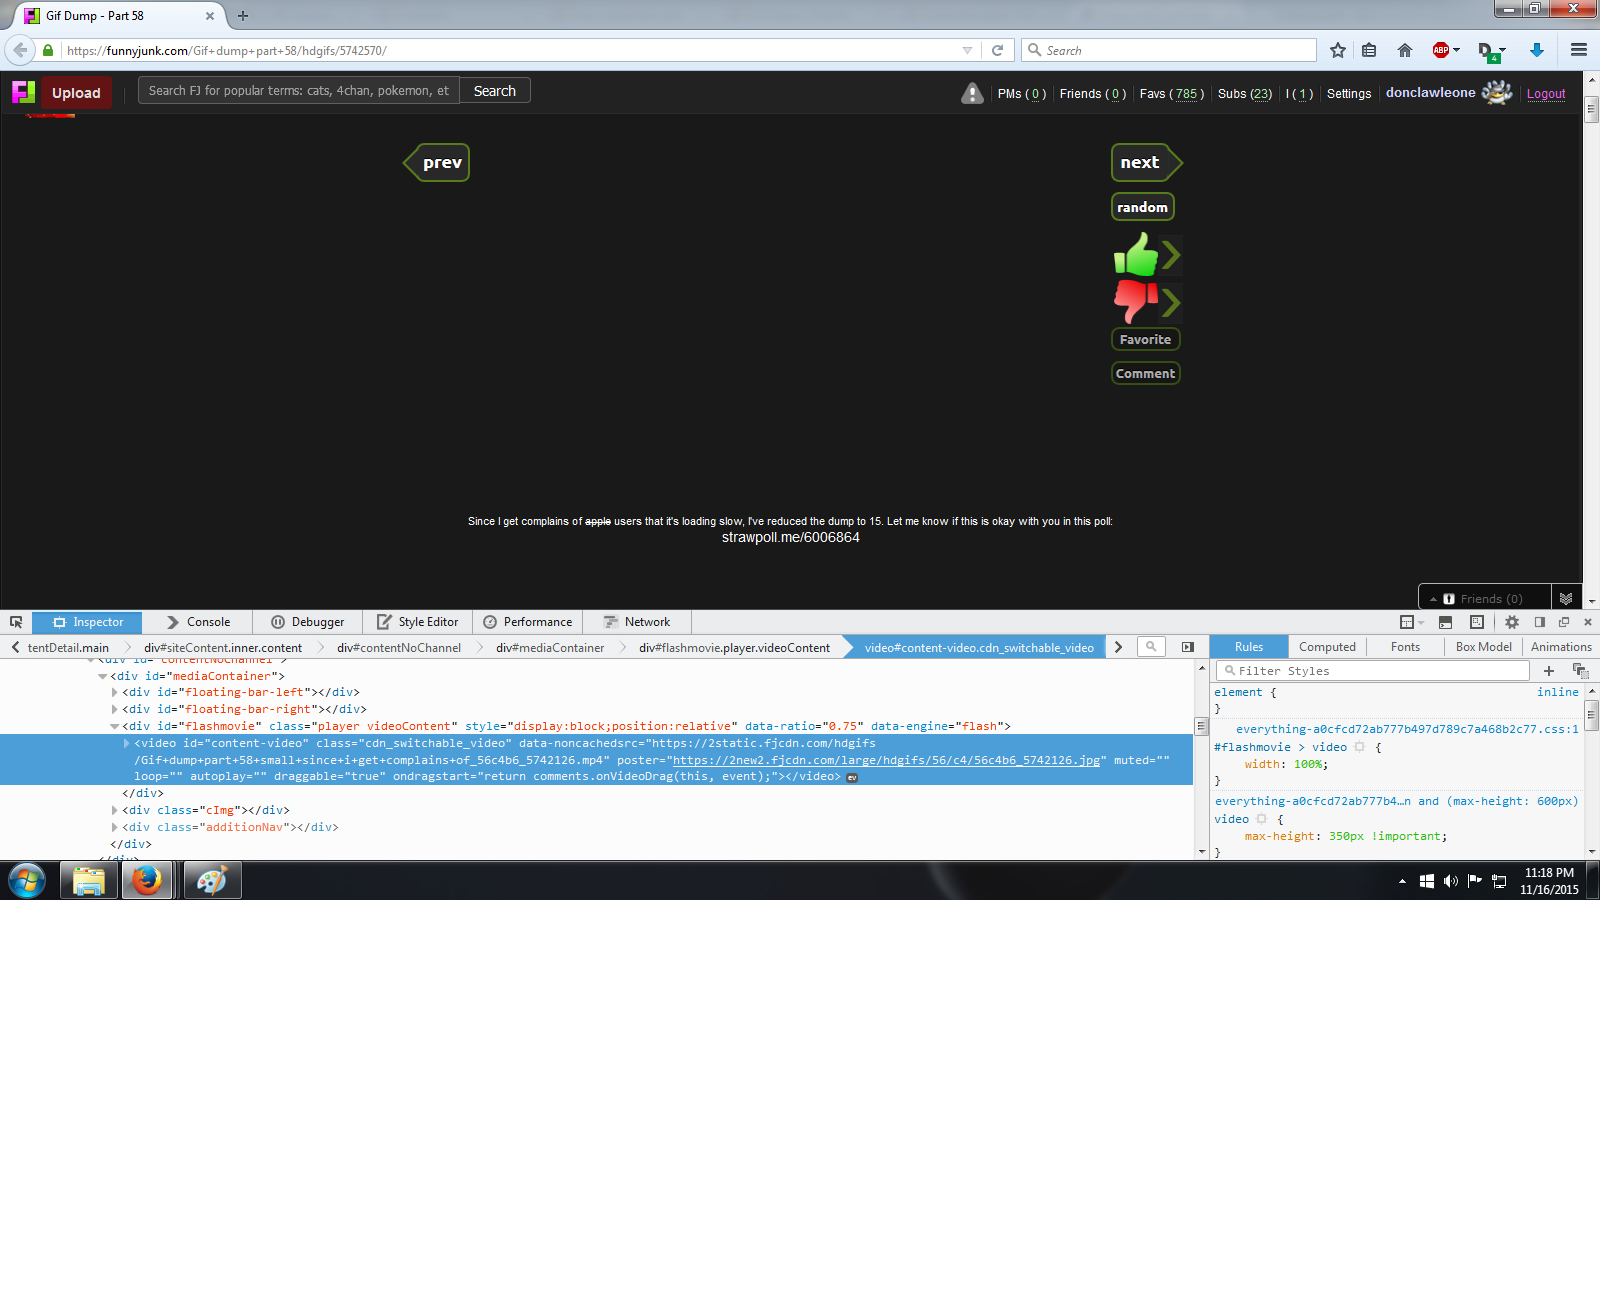Expand the additionNav div node
The image size is (1600, 1302).
115,827
